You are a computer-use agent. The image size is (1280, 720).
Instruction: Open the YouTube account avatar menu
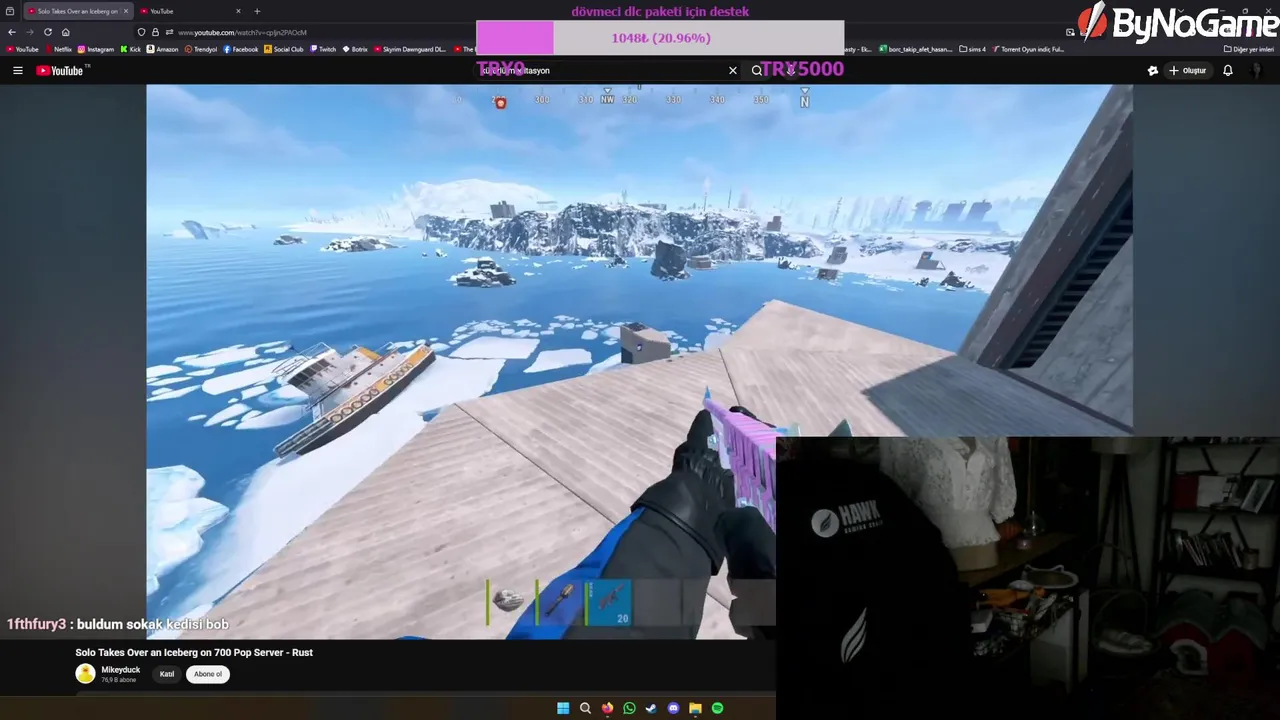pyautogui.click(x=1258, y=70)
